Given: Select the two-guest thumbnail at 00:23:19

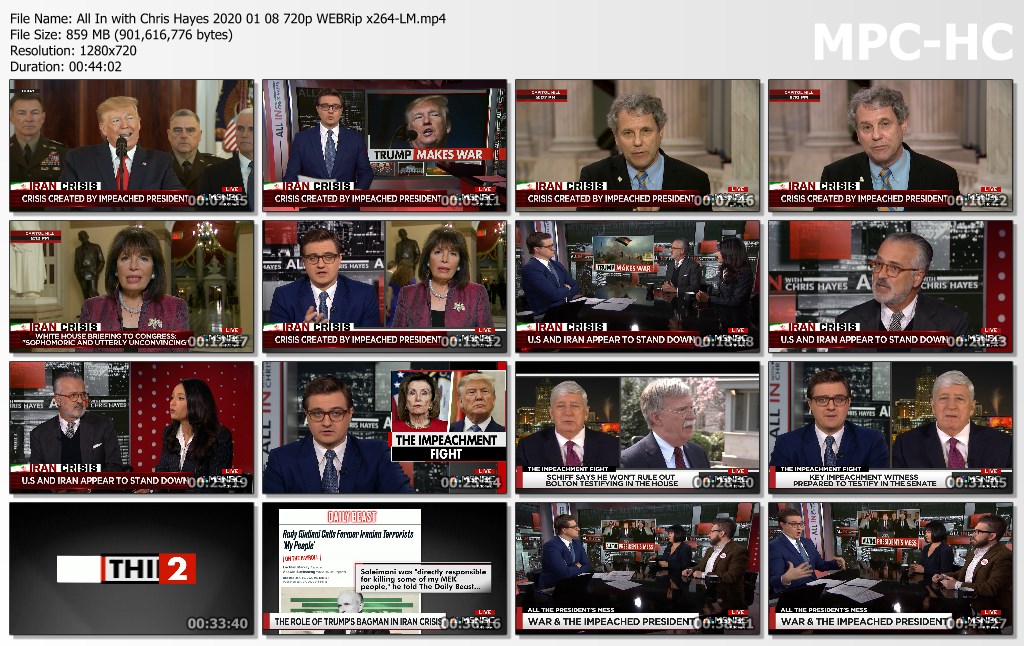Looking at the screenshot, I should tap(132, 427).
